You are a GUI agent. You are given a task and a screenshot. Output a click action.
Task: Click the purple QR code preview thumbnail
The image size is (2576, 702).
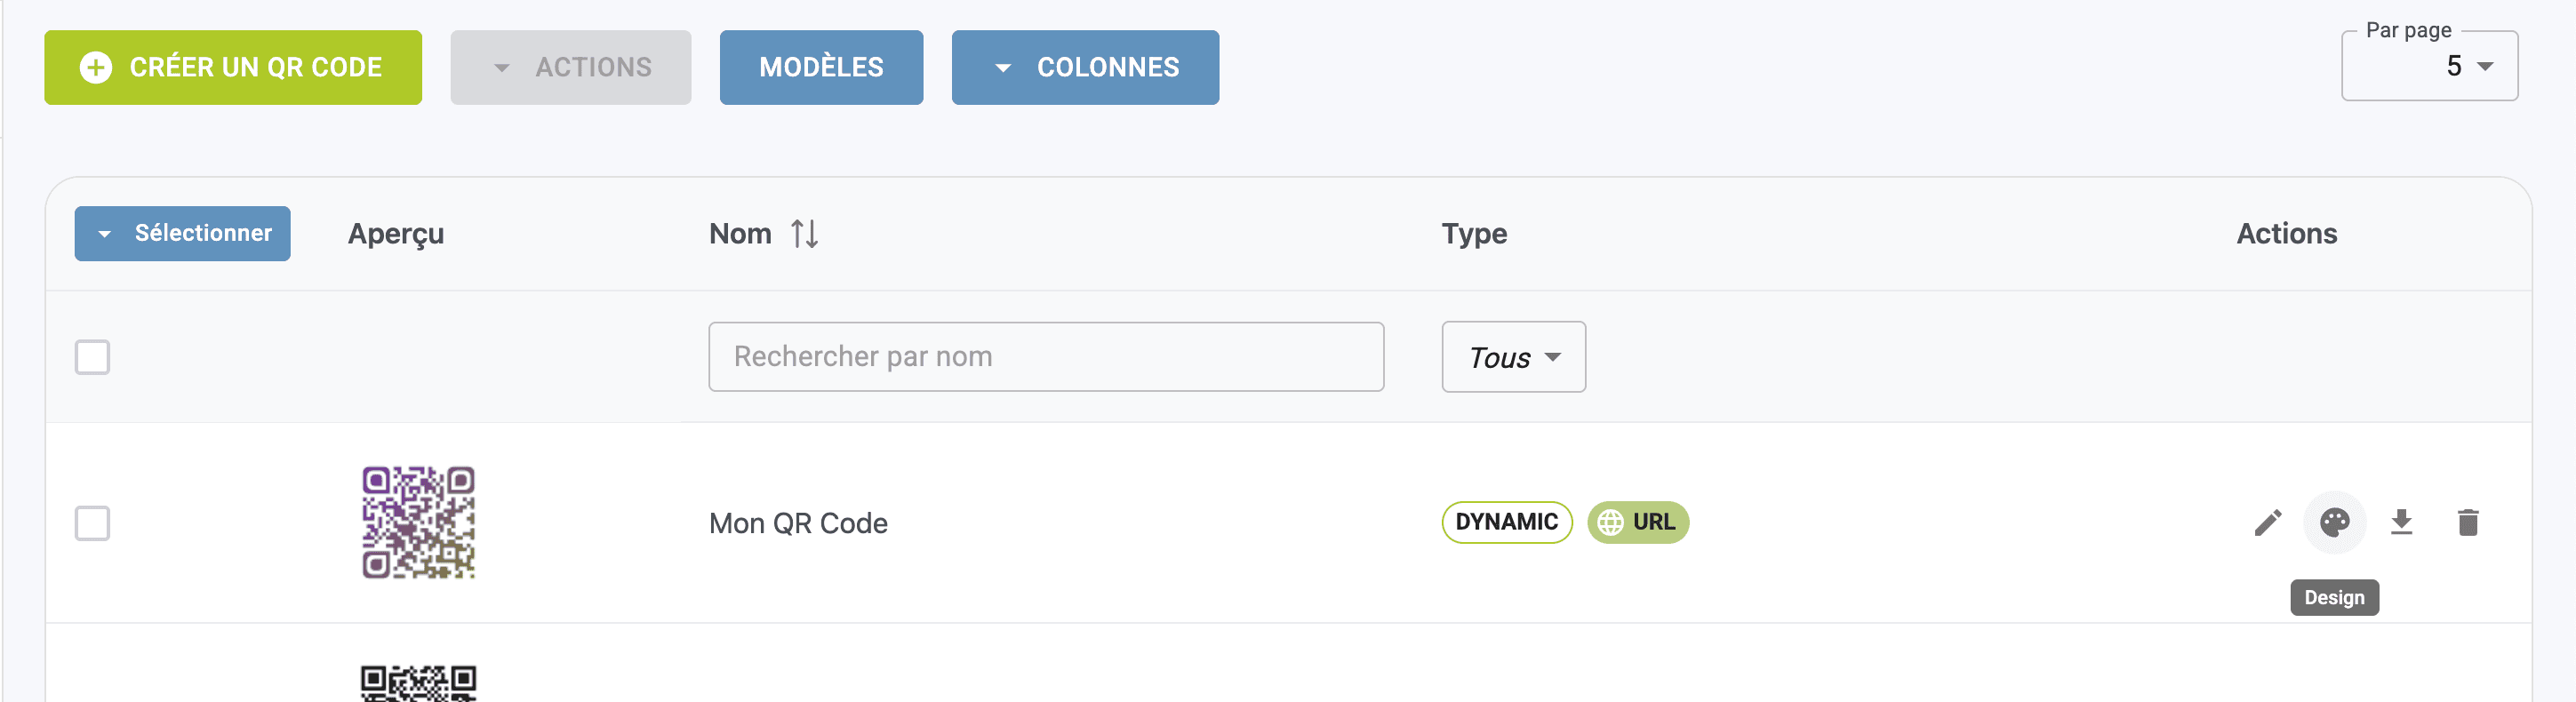tap(418, 522)
